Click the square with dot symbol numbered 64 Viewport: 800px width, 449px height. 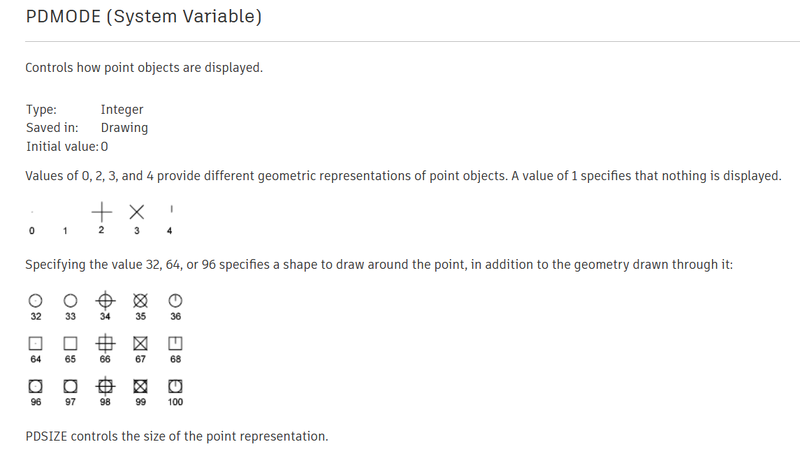click(x=35, y=343)
